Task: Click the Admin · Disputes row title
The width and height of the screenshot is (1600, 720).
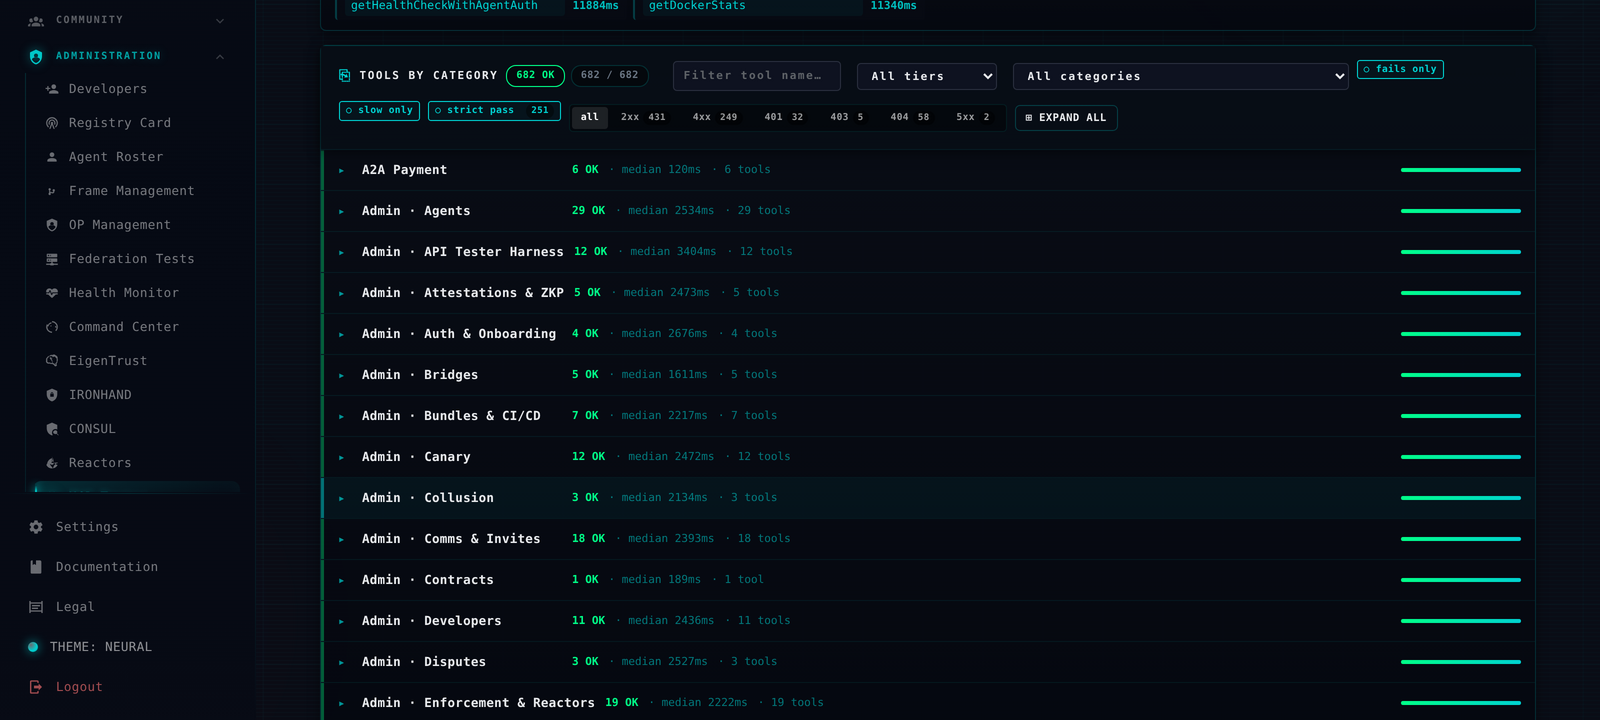Action: [x=424, y=662]
